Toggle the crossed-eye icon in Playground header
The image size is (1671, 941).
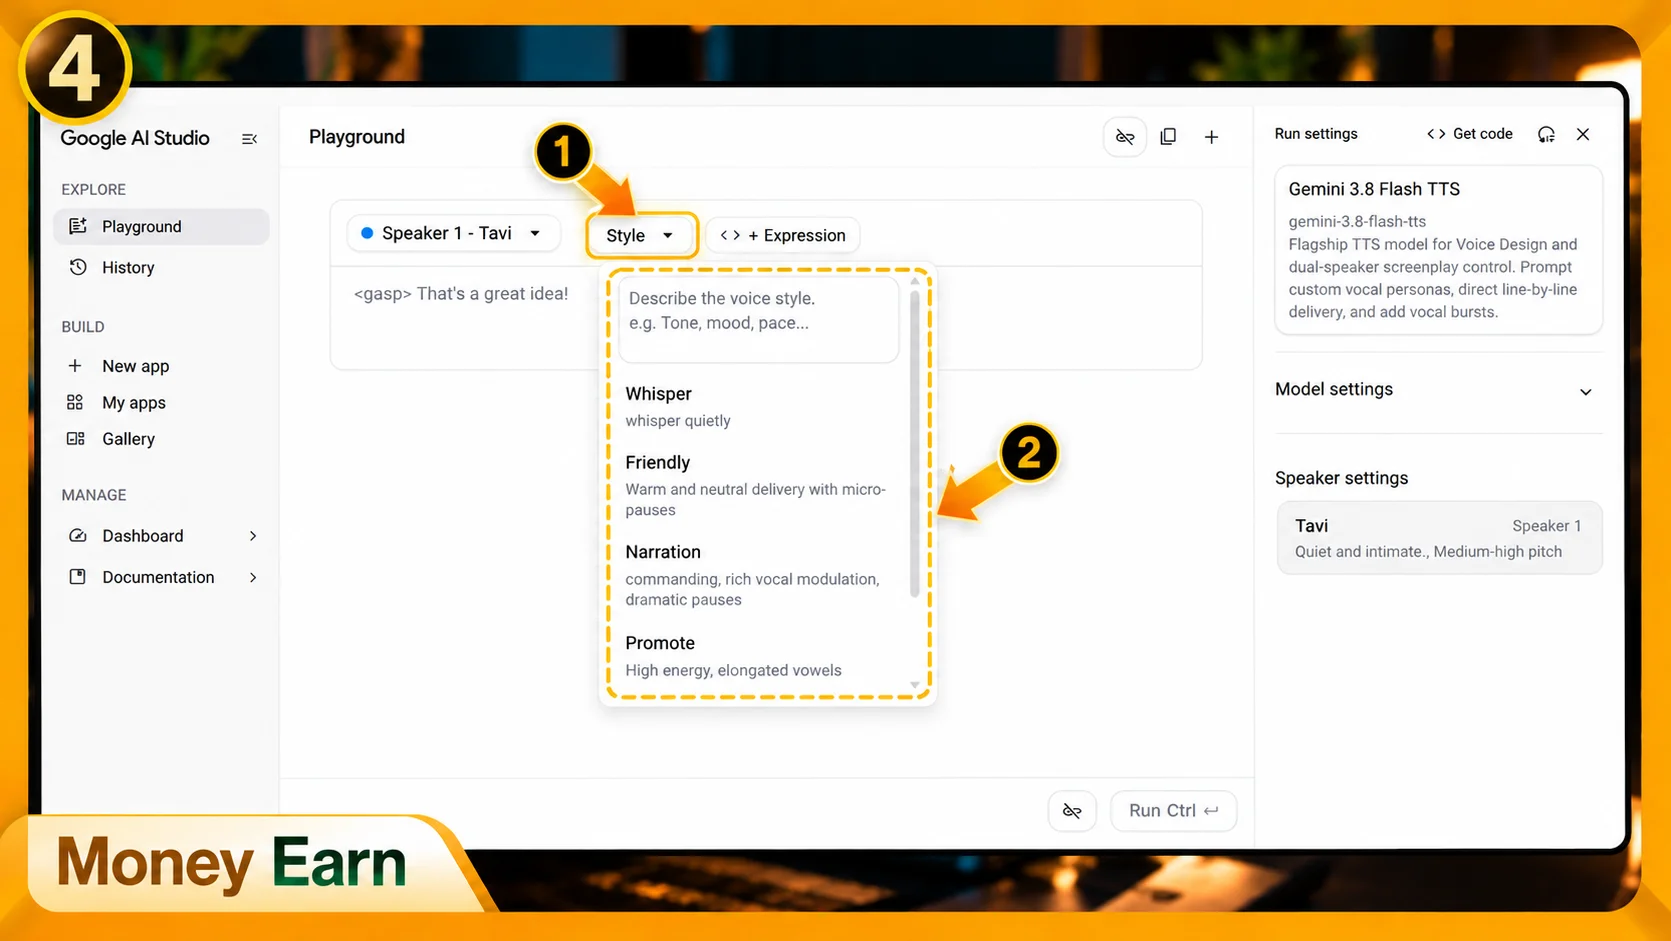point(1125,137)
